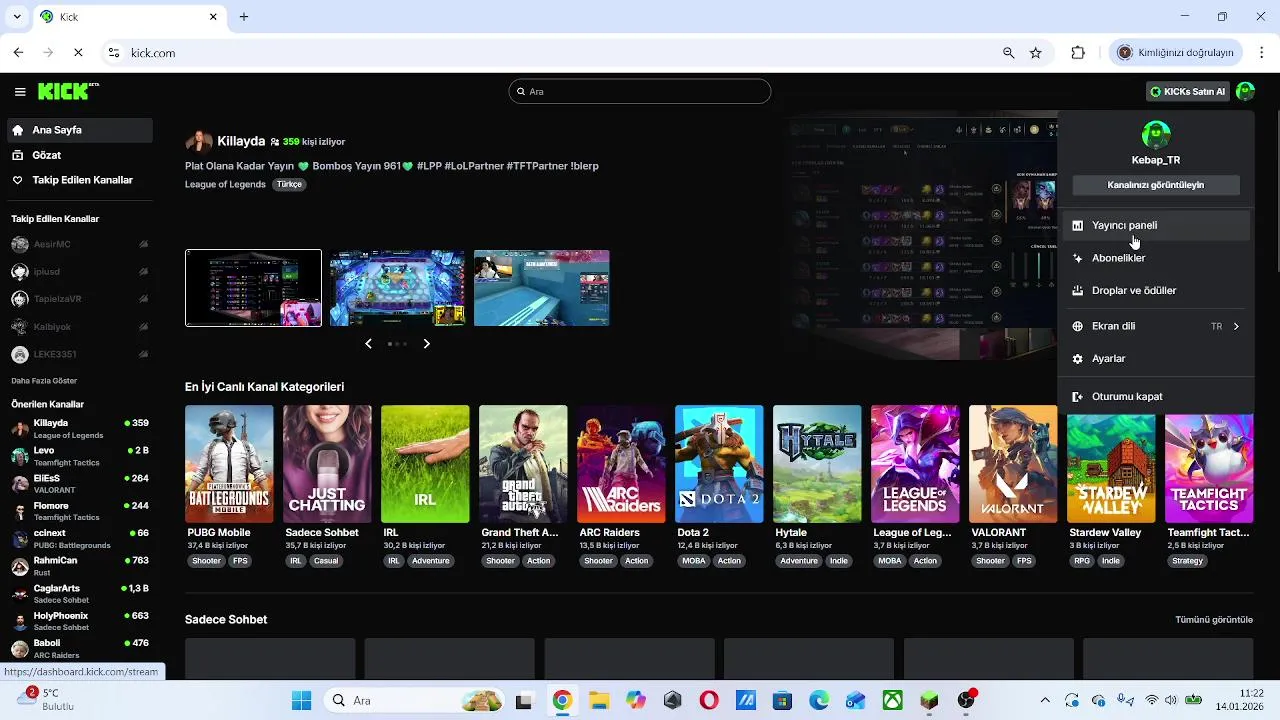Select the second featured stream thumbnail
The width and height of the screenshot is (1280, 720).
click(x=398, y=288)
